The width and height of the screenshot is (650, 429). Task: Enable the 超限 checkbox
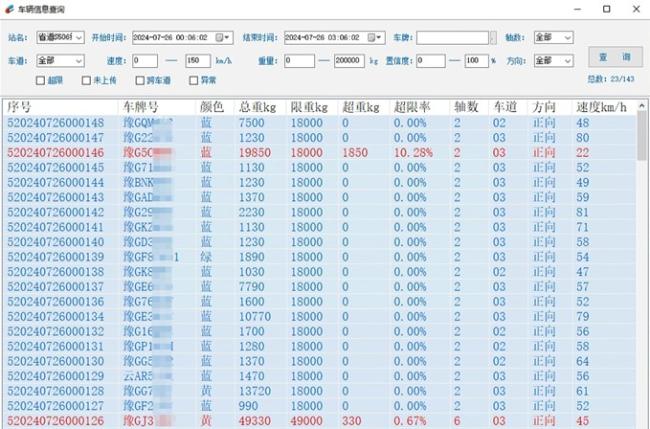point(41,80)
